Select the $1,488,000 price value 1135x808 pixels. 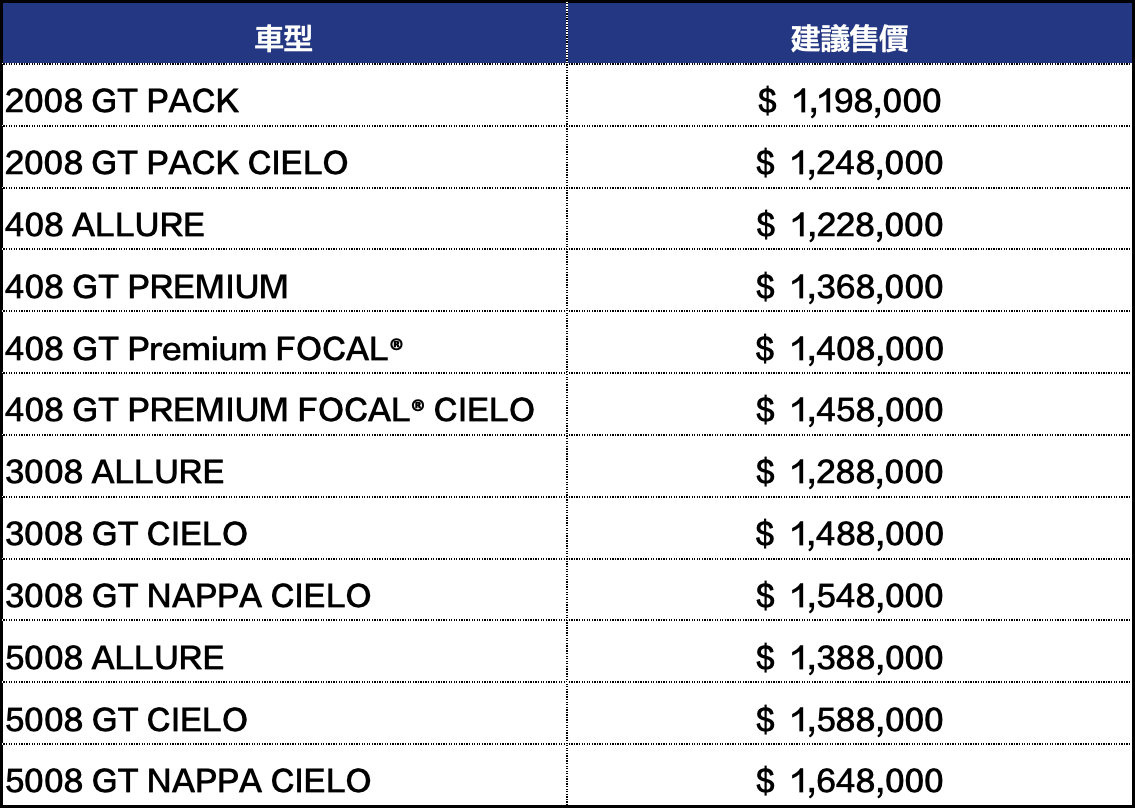[x=849, y=534]
